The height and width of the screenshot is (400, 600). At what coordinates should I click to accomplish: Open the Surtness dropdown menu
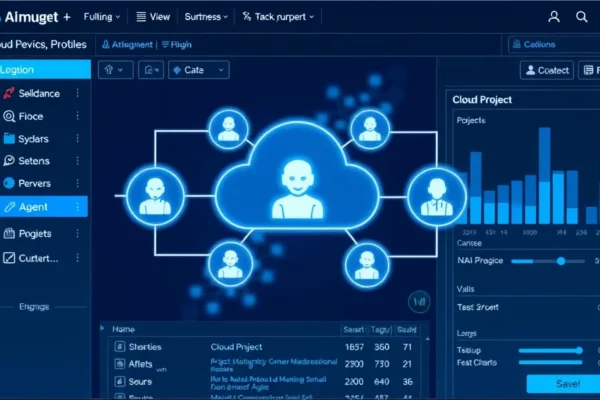206,17
